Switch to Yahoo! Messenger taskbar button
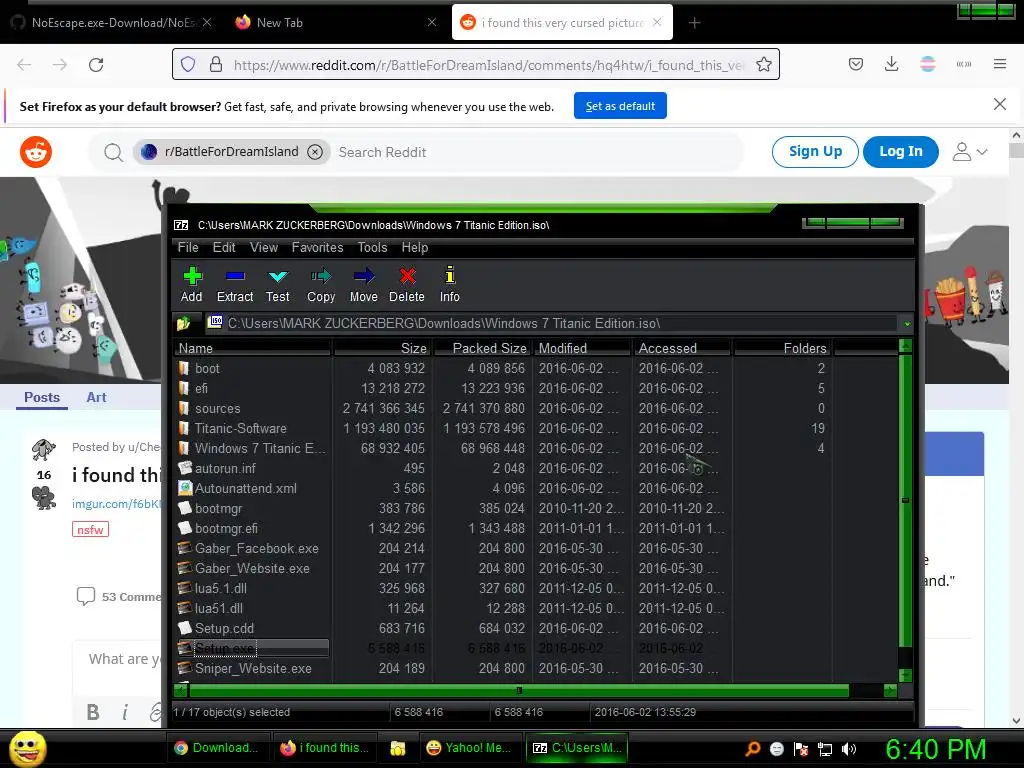The height and width of the screenshot is (768, 1024). [469, 748]
